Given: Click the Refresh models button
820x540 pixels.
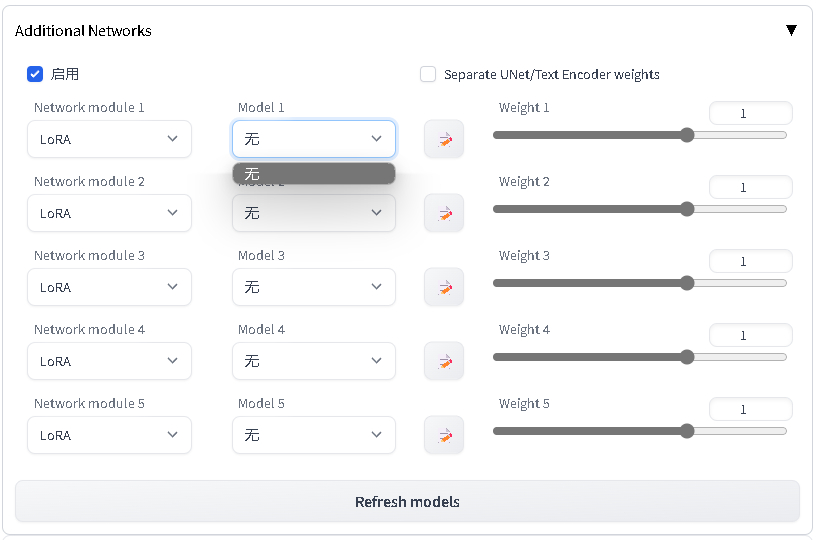Looking at the screenshot, I should 407,502.
